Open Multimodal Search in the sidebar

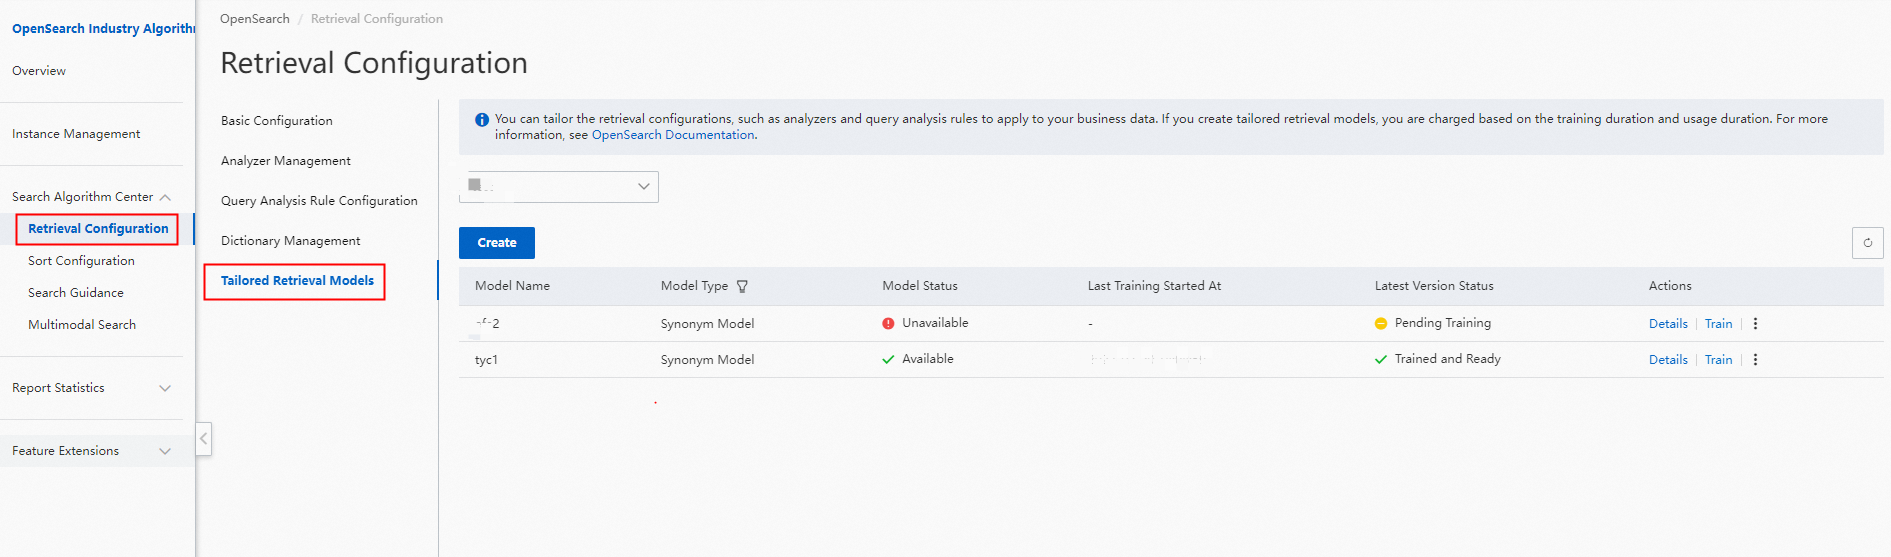click(x=82, y=325)
